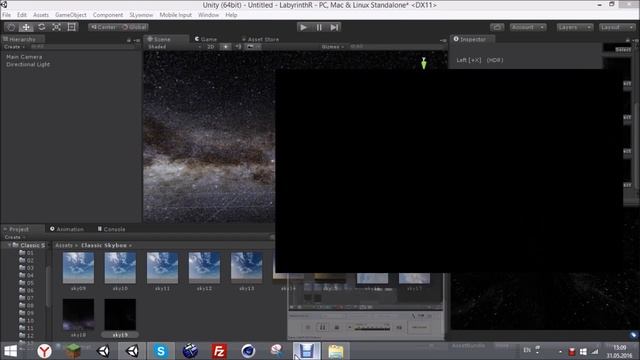This screenshot has height=360, width=640.
Task: Open Skype from taskbar
Action: pyautogui.click(x=161, y=351)
